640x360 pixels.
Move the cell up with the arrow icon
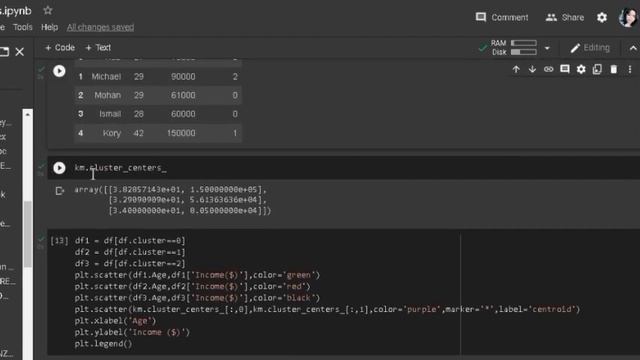coord(516,69)
